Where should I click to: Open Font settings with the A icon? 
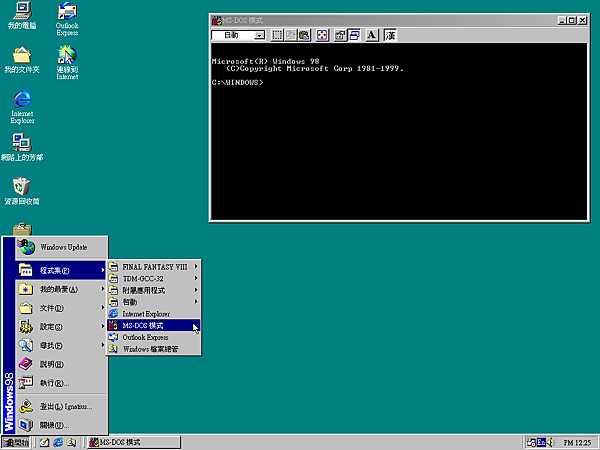click(372, 36)
